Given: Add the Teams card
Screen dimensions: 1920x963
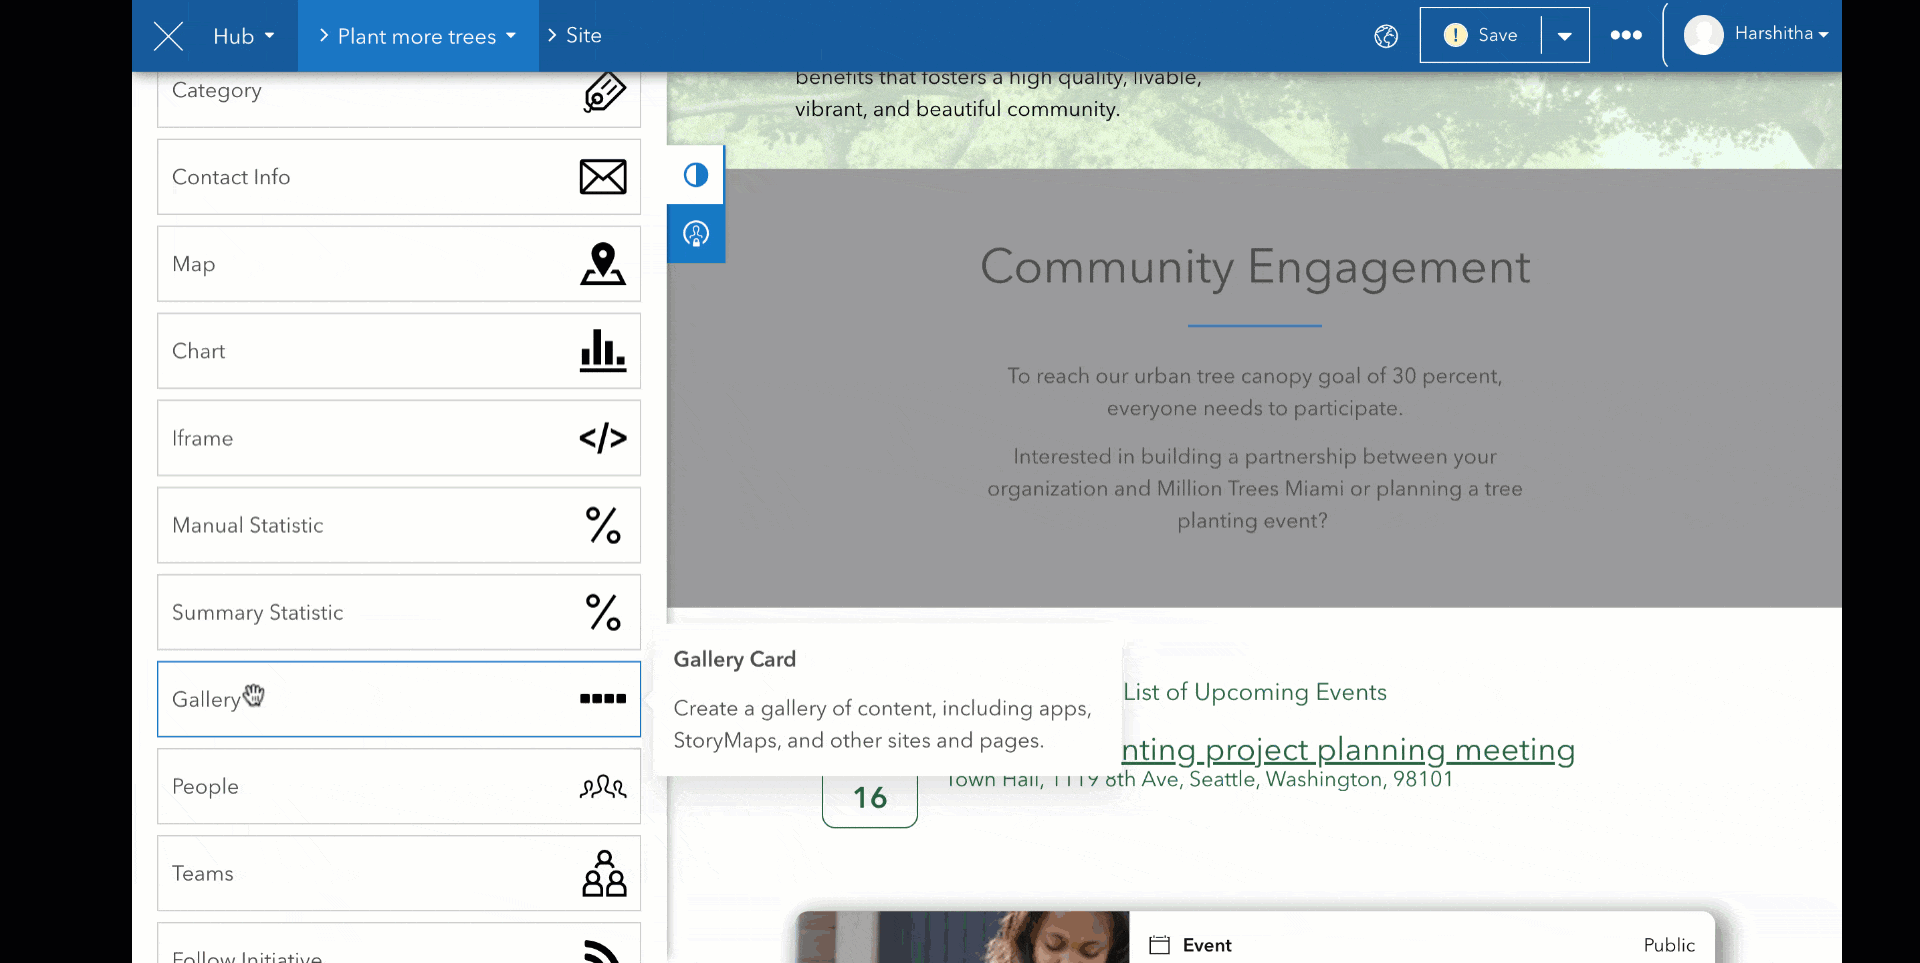Looking at the screenshot, I should pos(399,873).
